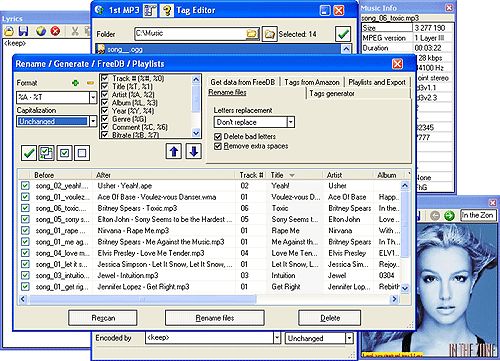Click the Artist column header
The image size is (500, 361).
point(347,175)
